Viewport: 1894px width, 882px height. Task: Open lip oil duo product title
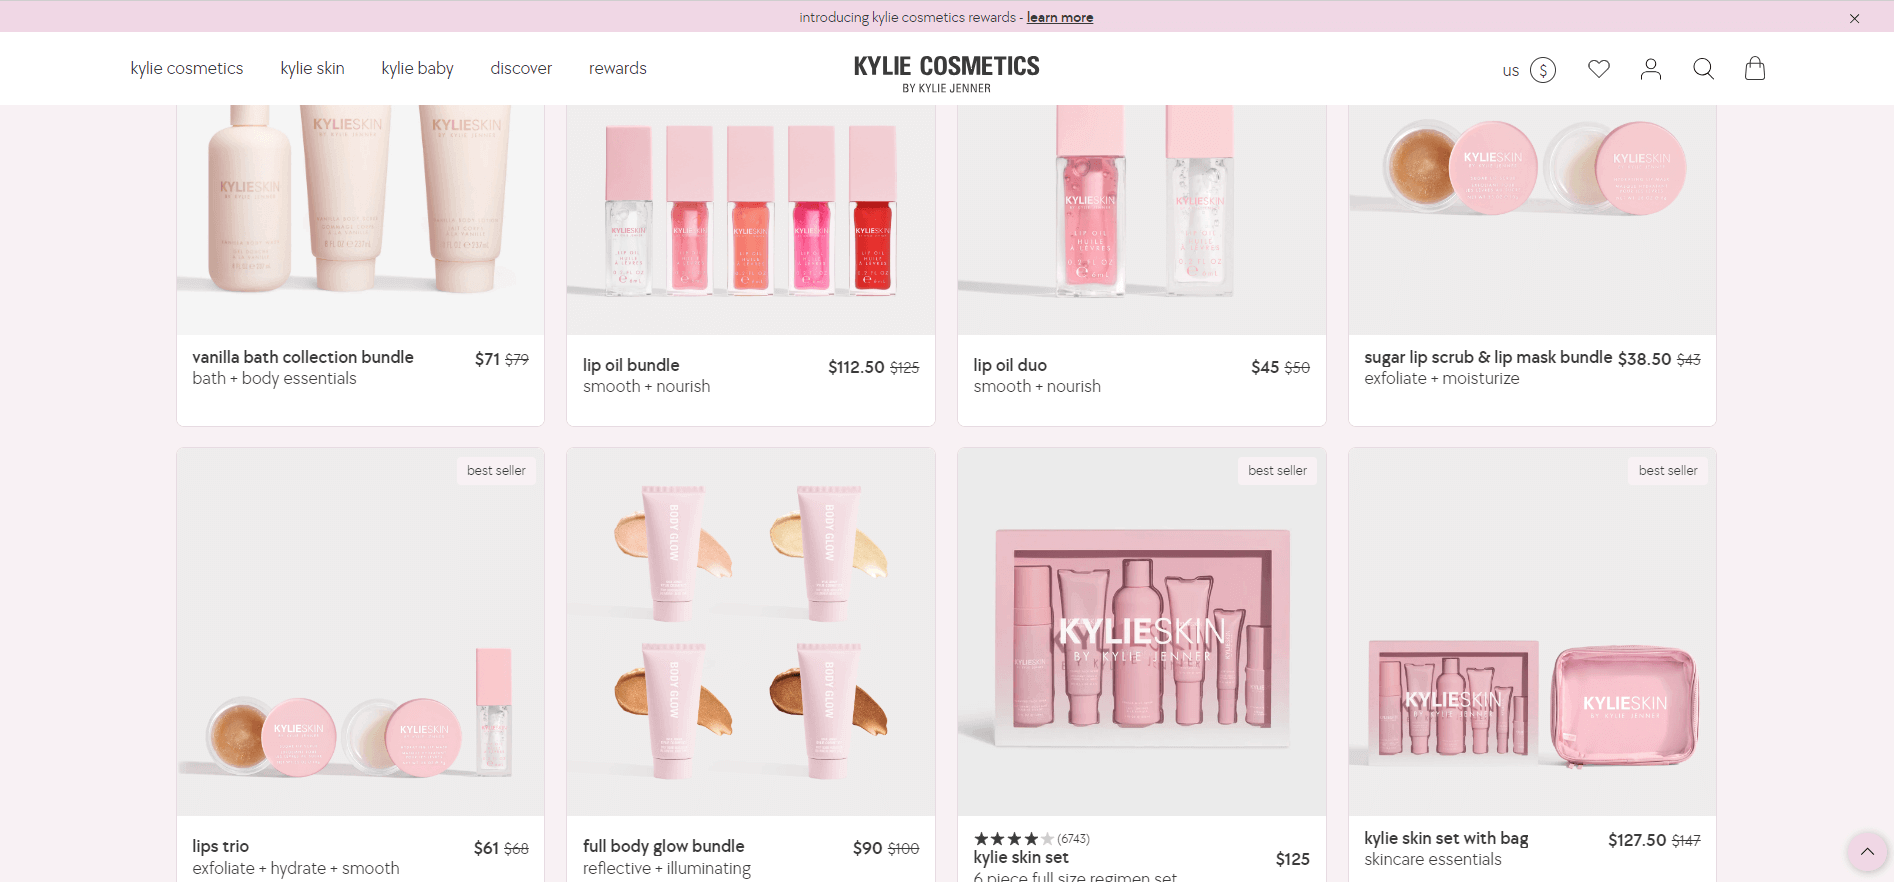tap(1010, 365)
